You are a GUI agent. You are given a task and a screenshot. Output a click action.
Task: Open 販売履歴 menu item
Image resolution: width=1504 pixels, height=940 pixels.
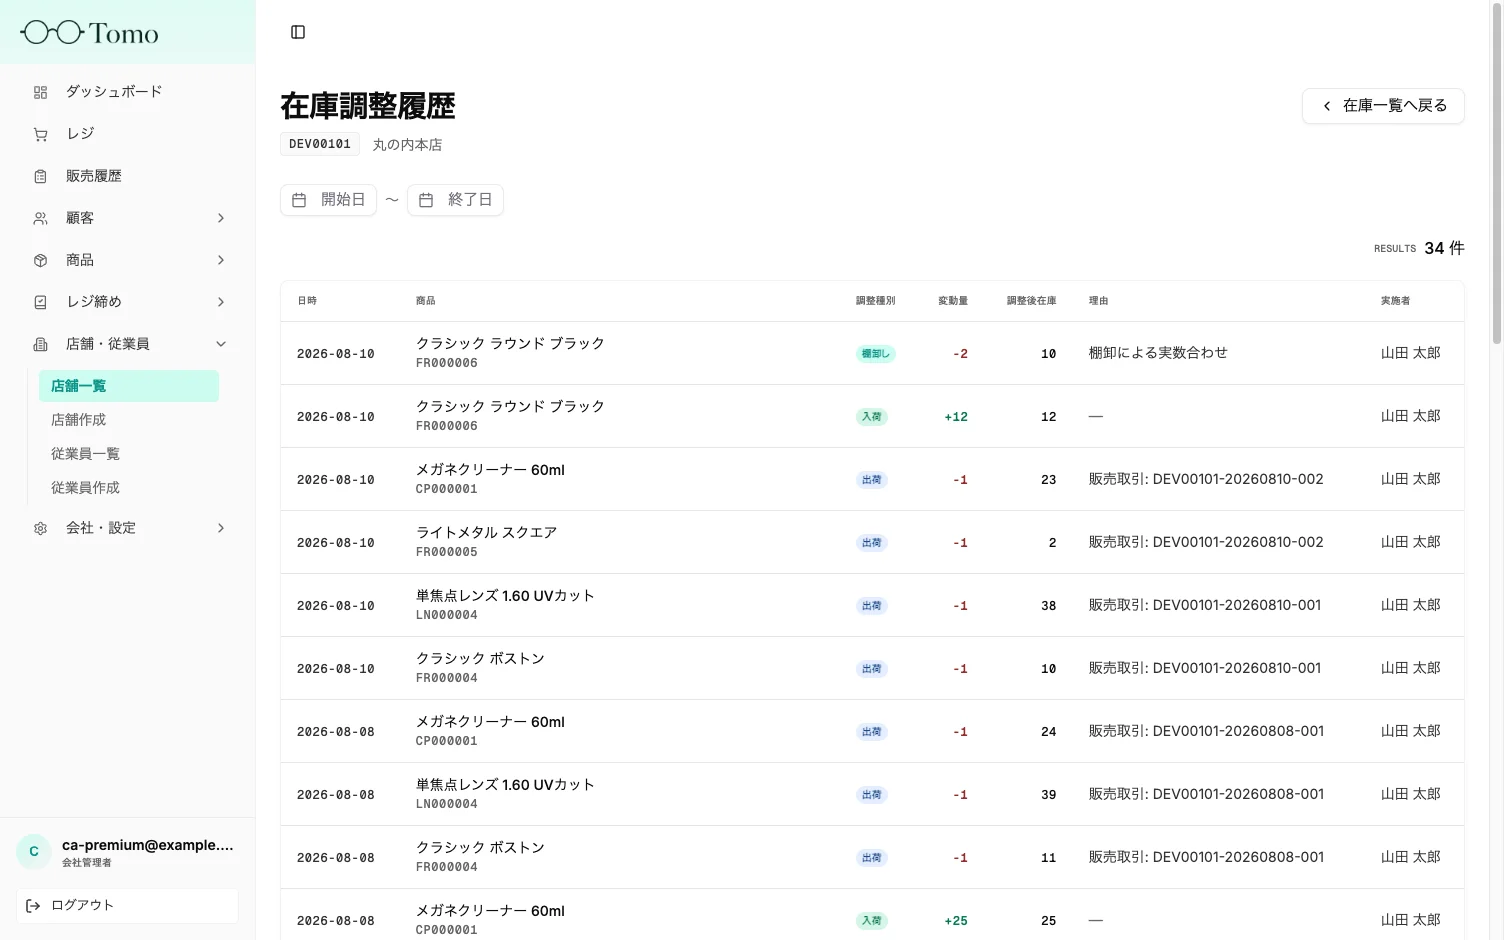(128, 176)
